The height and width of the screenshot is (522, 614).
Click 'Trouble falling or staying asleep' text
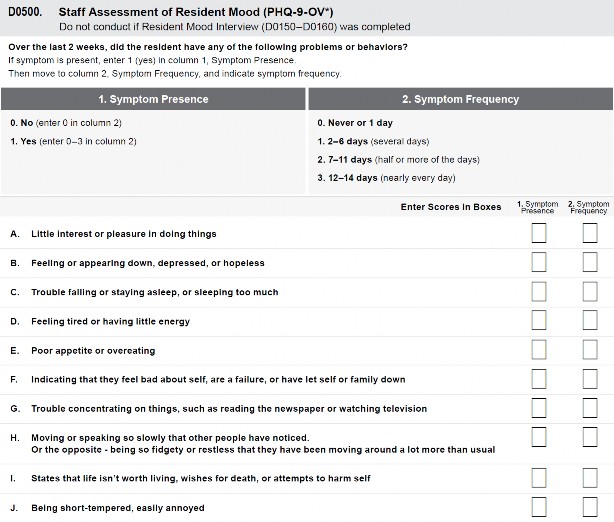point(155,292)
